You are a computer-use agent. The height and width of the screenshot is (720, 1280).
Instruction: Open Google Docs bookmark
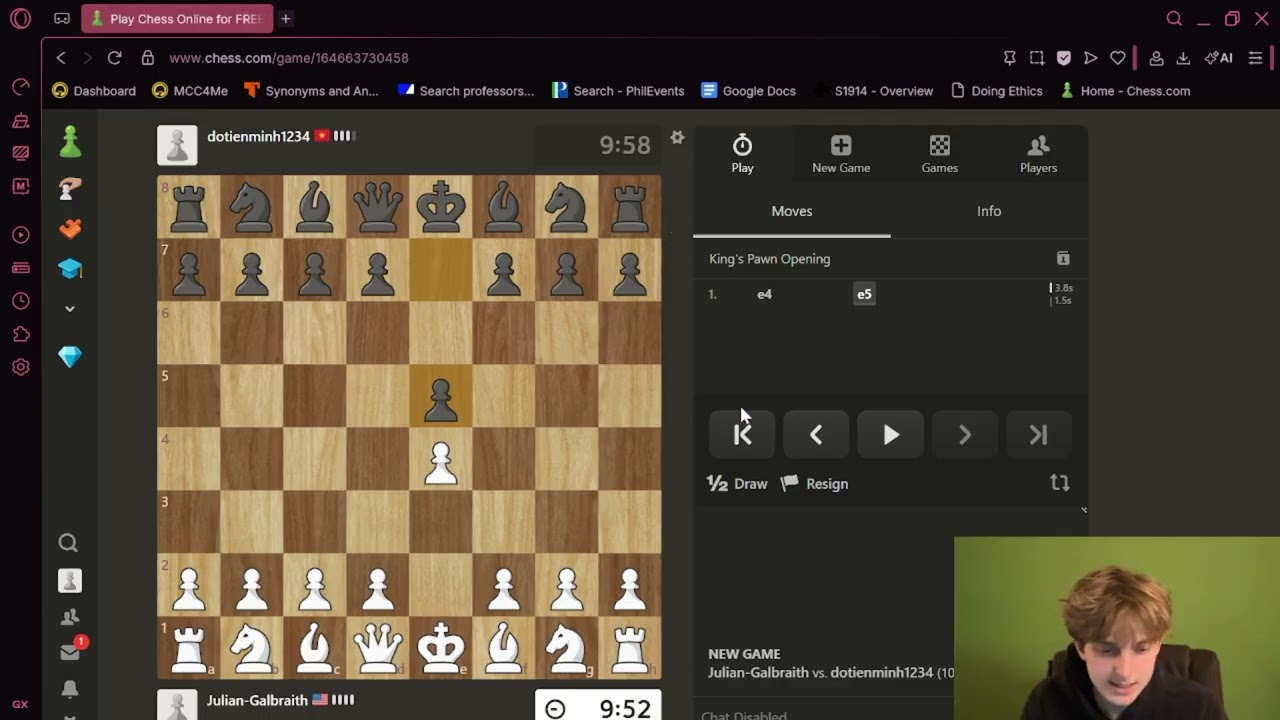coord(749,91)
